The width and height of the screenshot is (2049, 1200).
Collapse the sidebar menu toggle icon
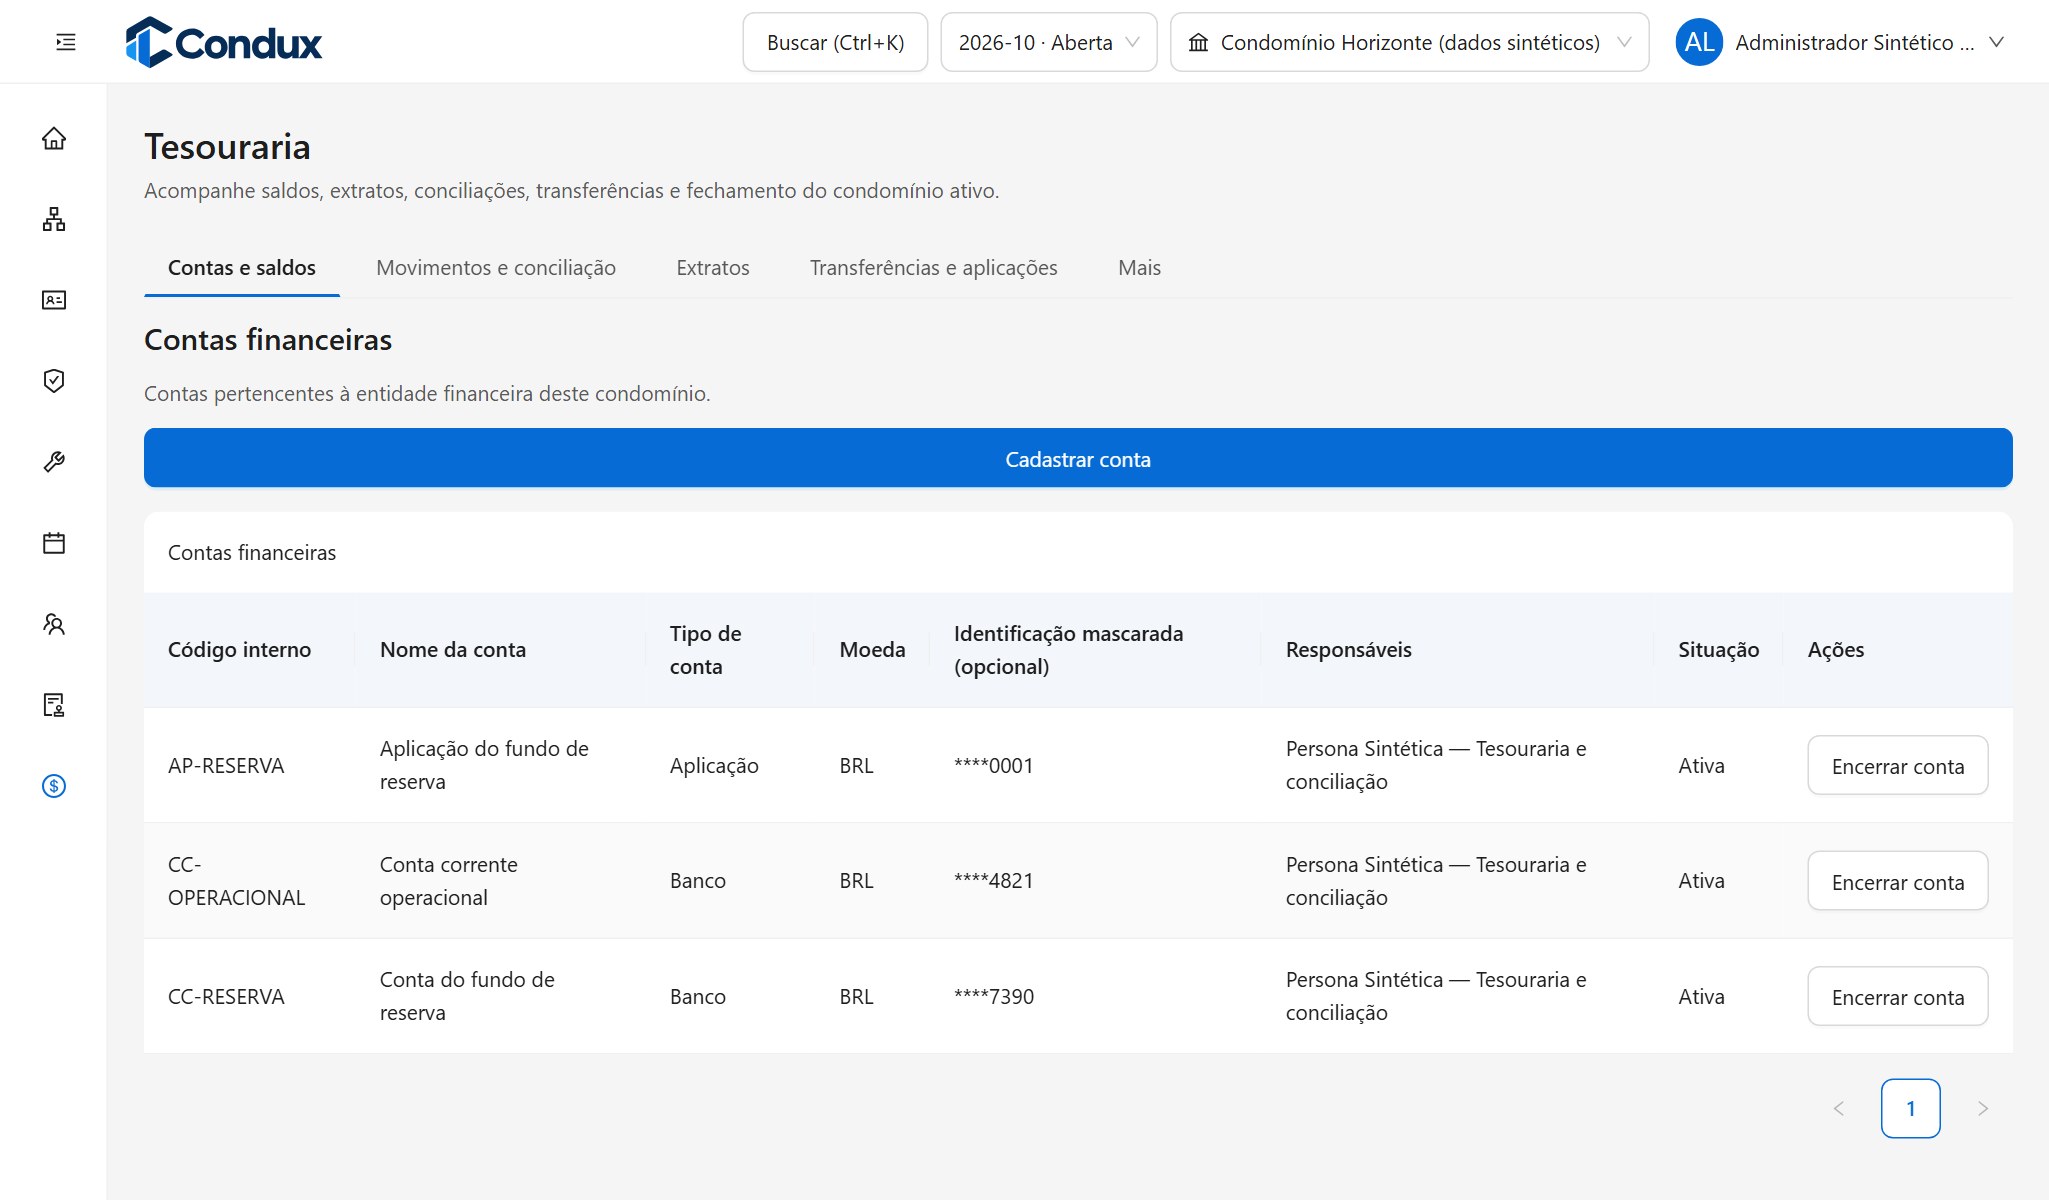(x=66, y=42)
